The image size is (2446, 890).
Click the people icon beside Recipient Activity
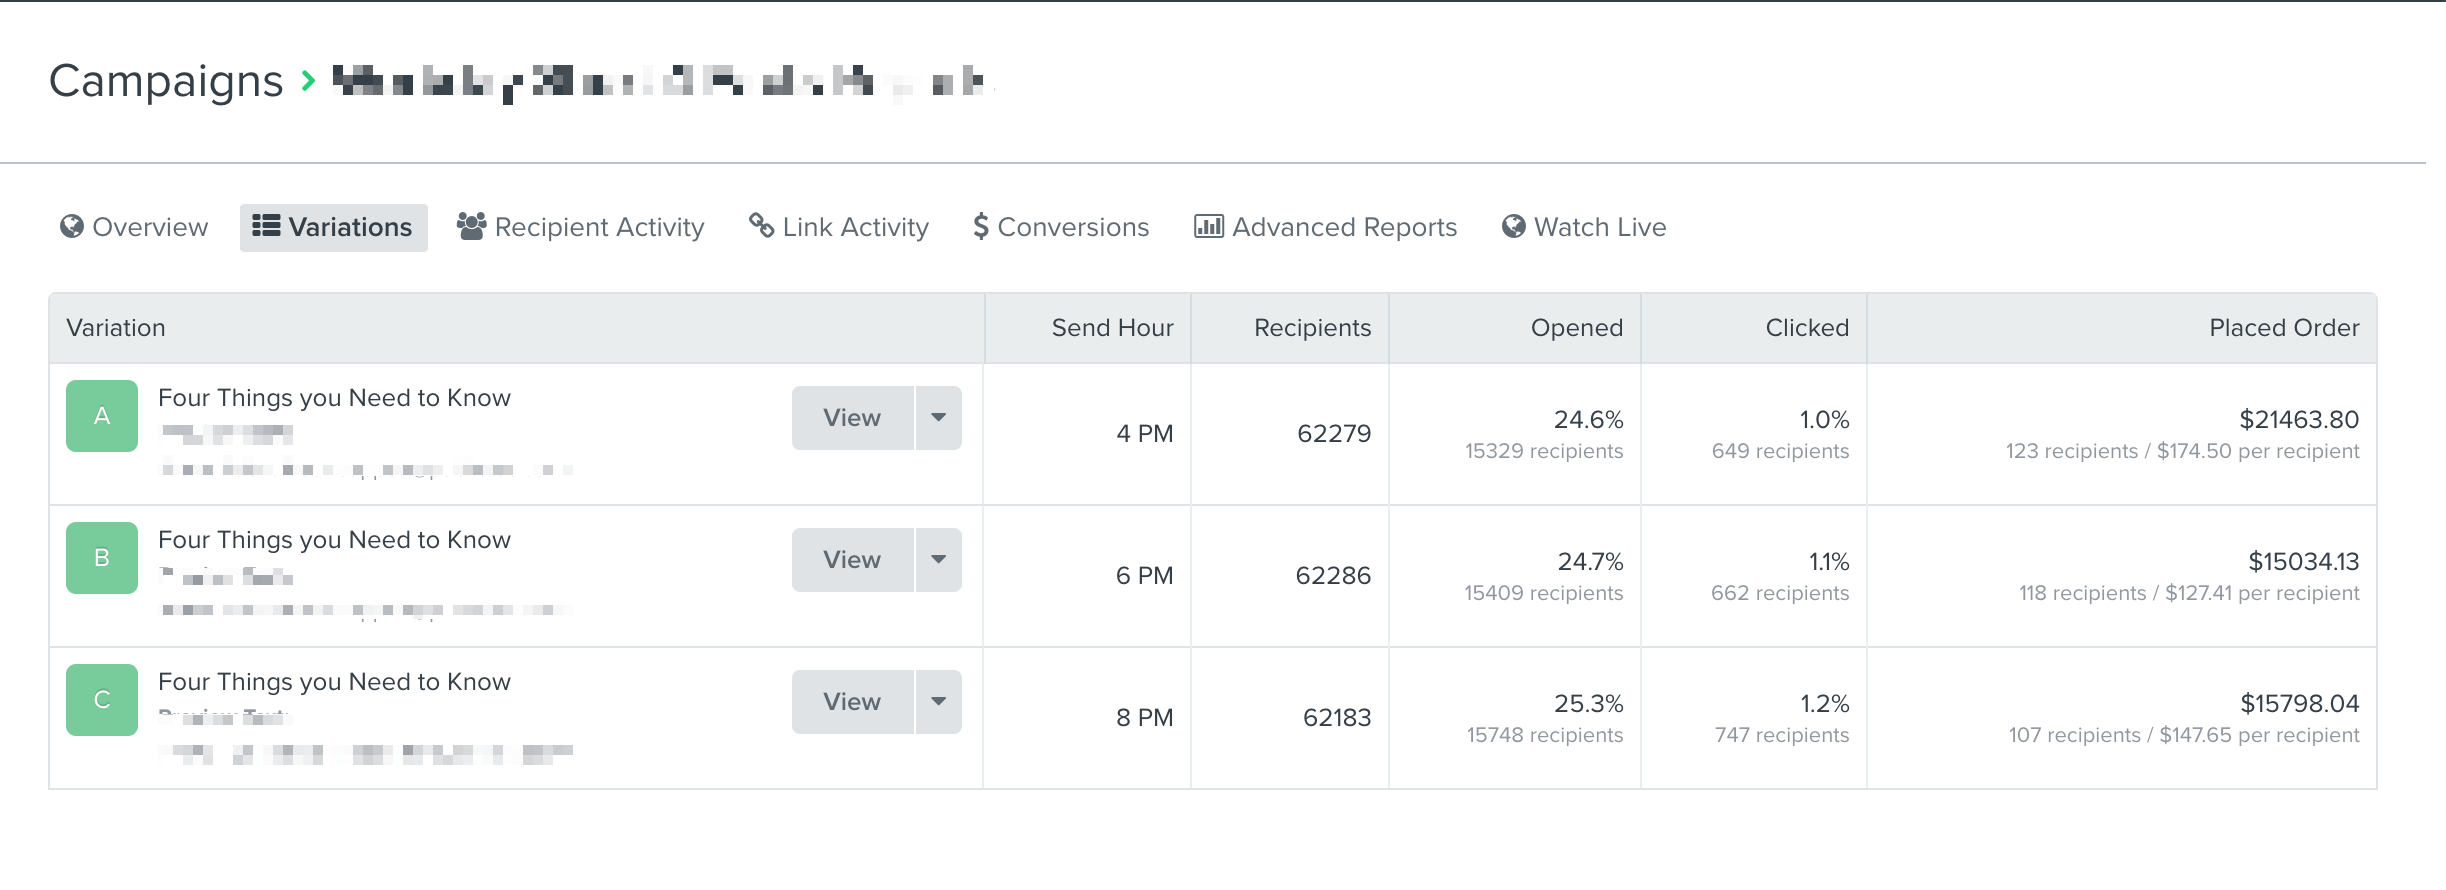[472, 226]
